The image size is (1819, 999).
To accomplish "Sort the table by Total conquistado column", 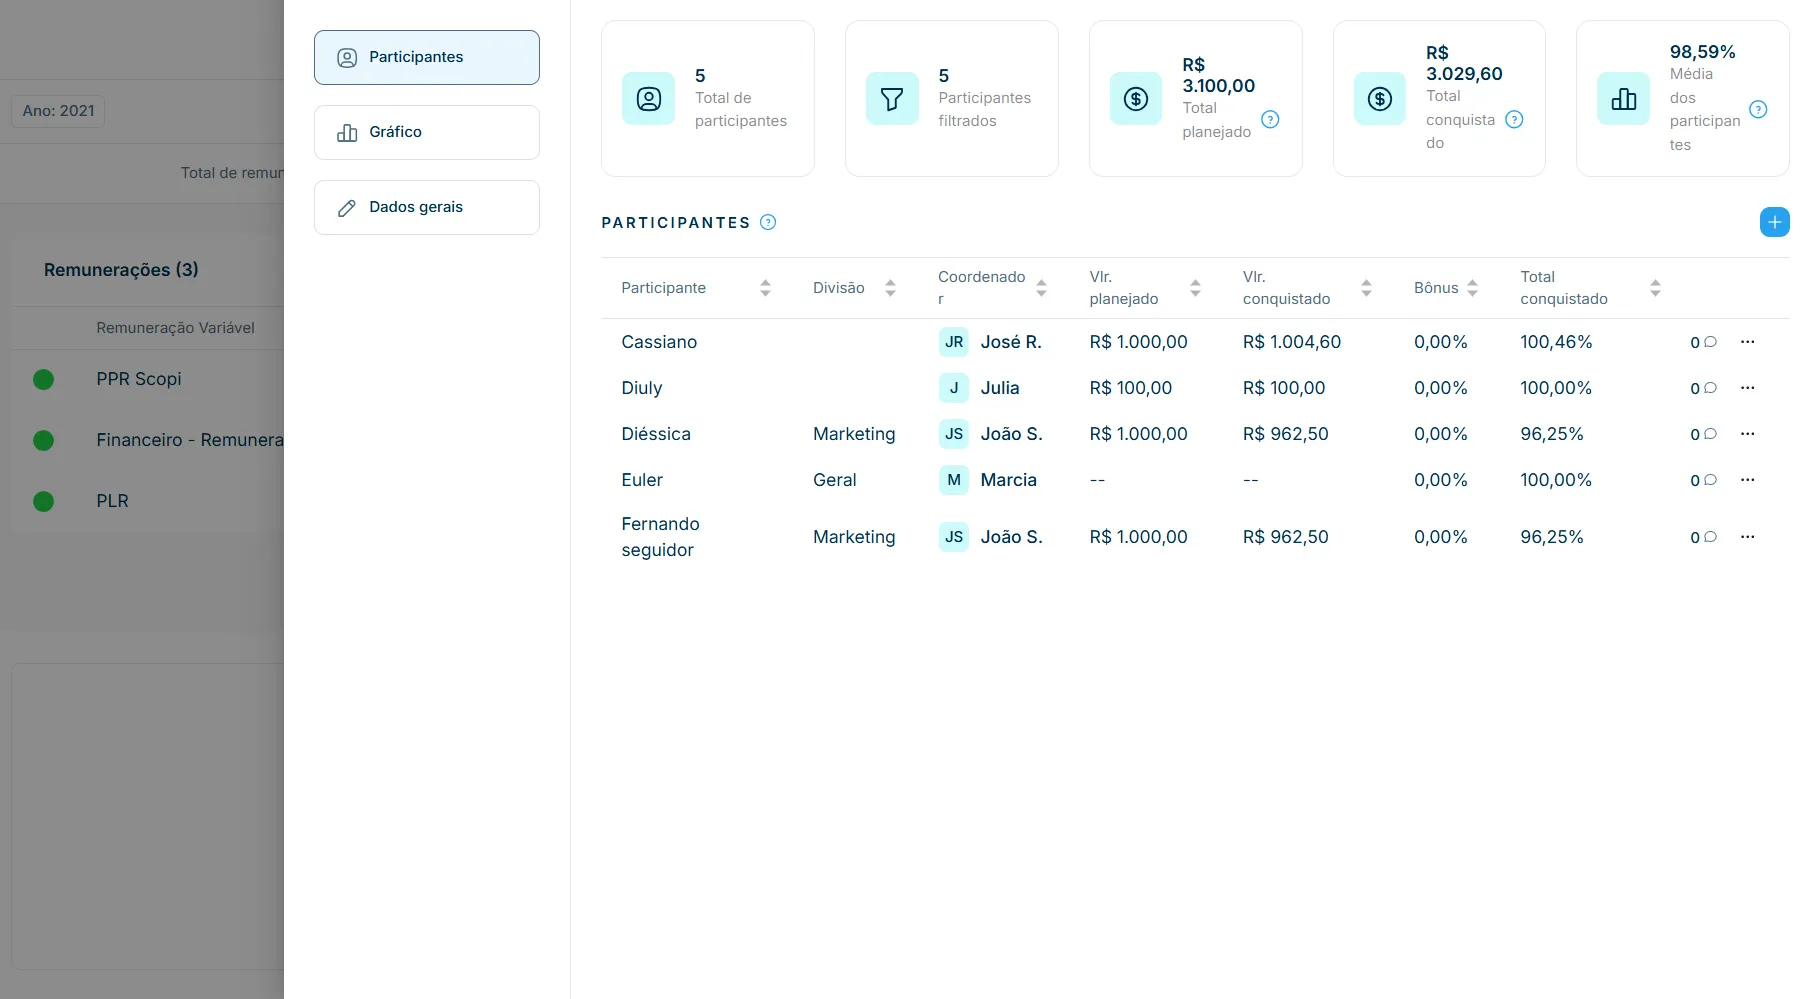I will tap(1655, 288).
